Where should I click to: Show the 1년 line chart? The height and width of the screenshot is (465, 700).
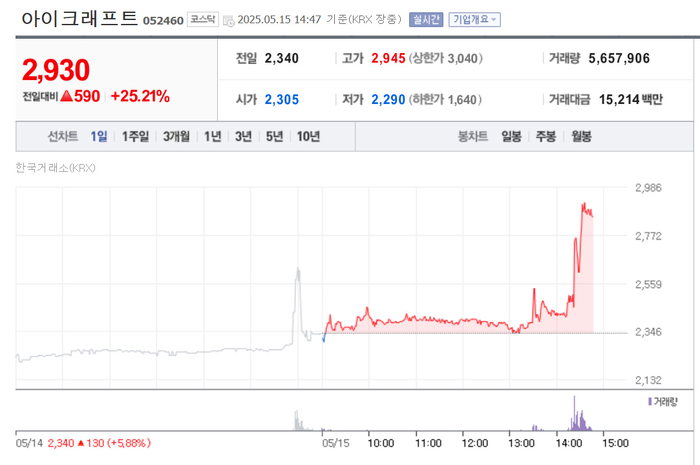[213, 137]
